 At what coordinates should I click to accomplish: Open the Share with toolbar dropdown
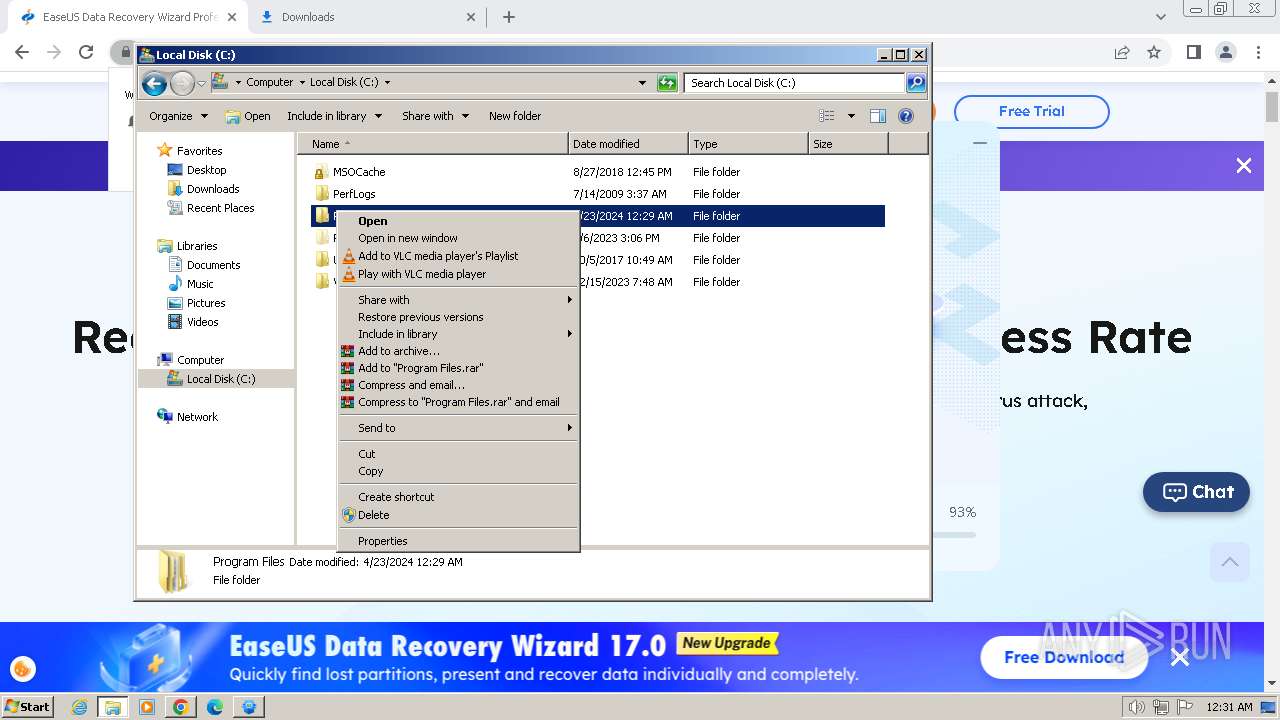(x=435, y=116)
